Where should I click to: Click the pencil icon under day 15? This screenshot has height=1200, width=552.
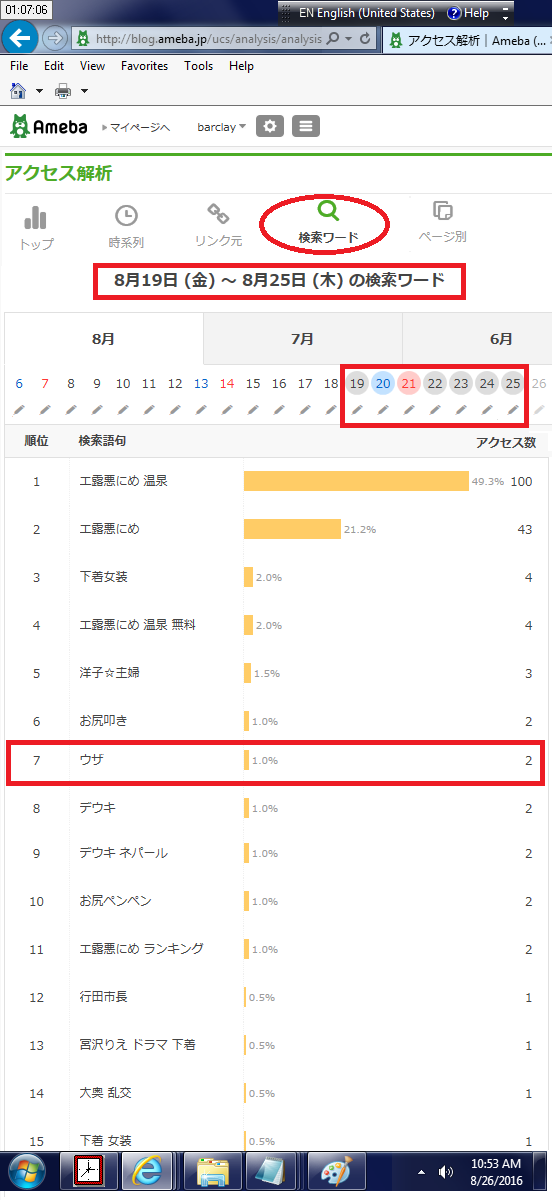click(x=253, y=410)
